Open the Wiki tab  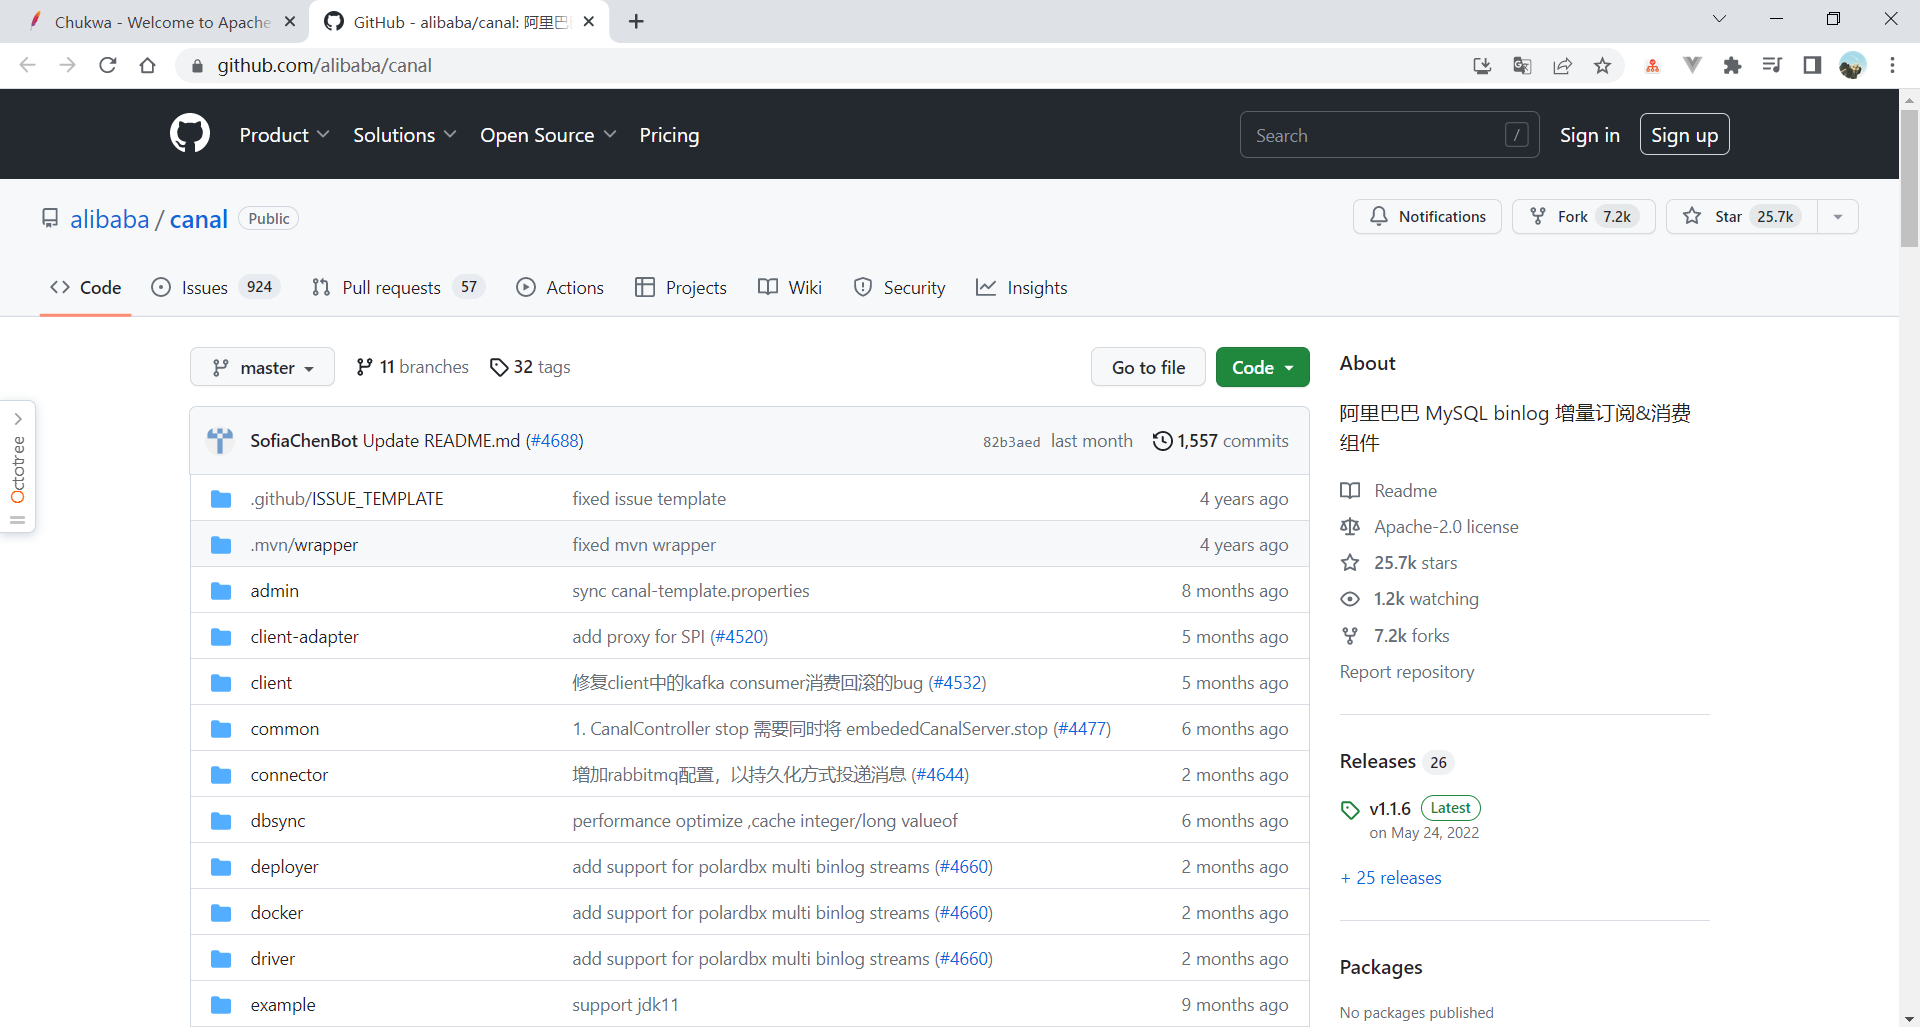point(790,288)
